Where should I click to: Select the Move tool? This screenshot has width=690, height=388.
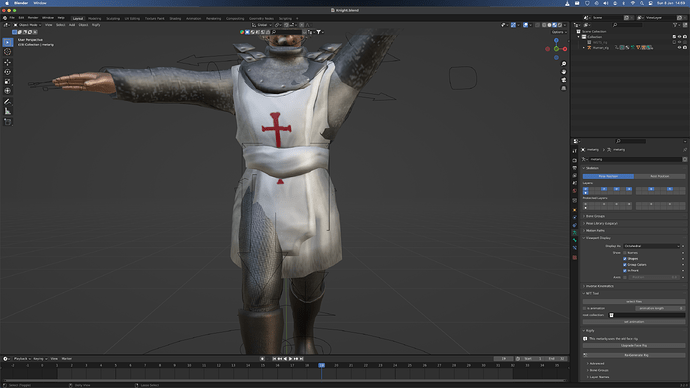pyautogui.click(x=7, y=62)
